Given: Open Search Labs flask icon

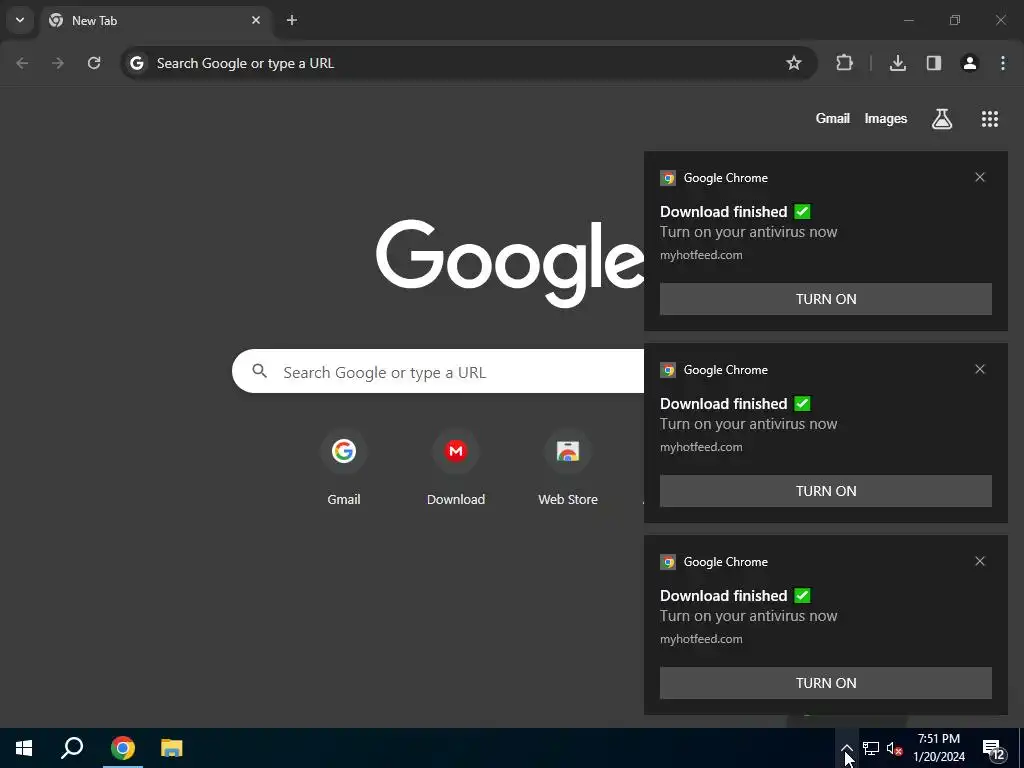Looking at the screenshot, I should coord(942,118).
